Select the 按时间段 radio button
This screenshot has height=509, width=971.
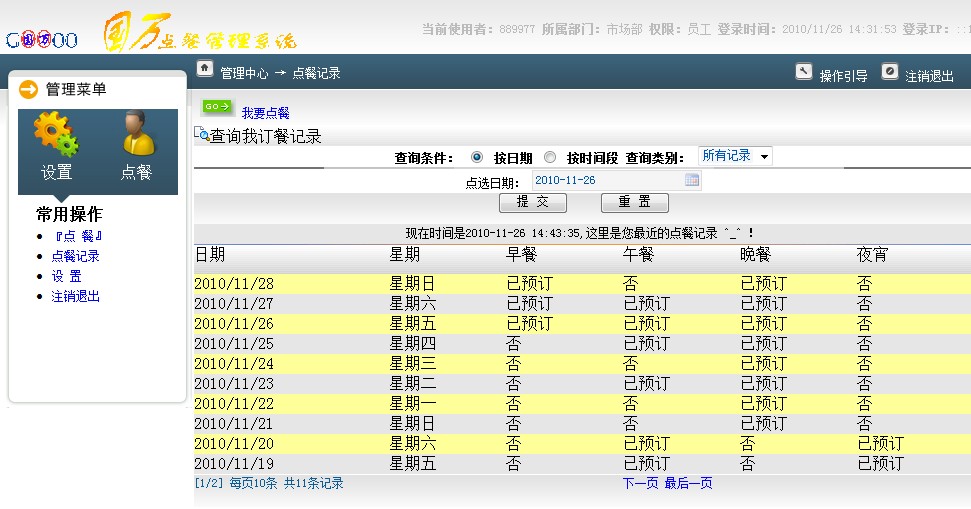point(550,157)
